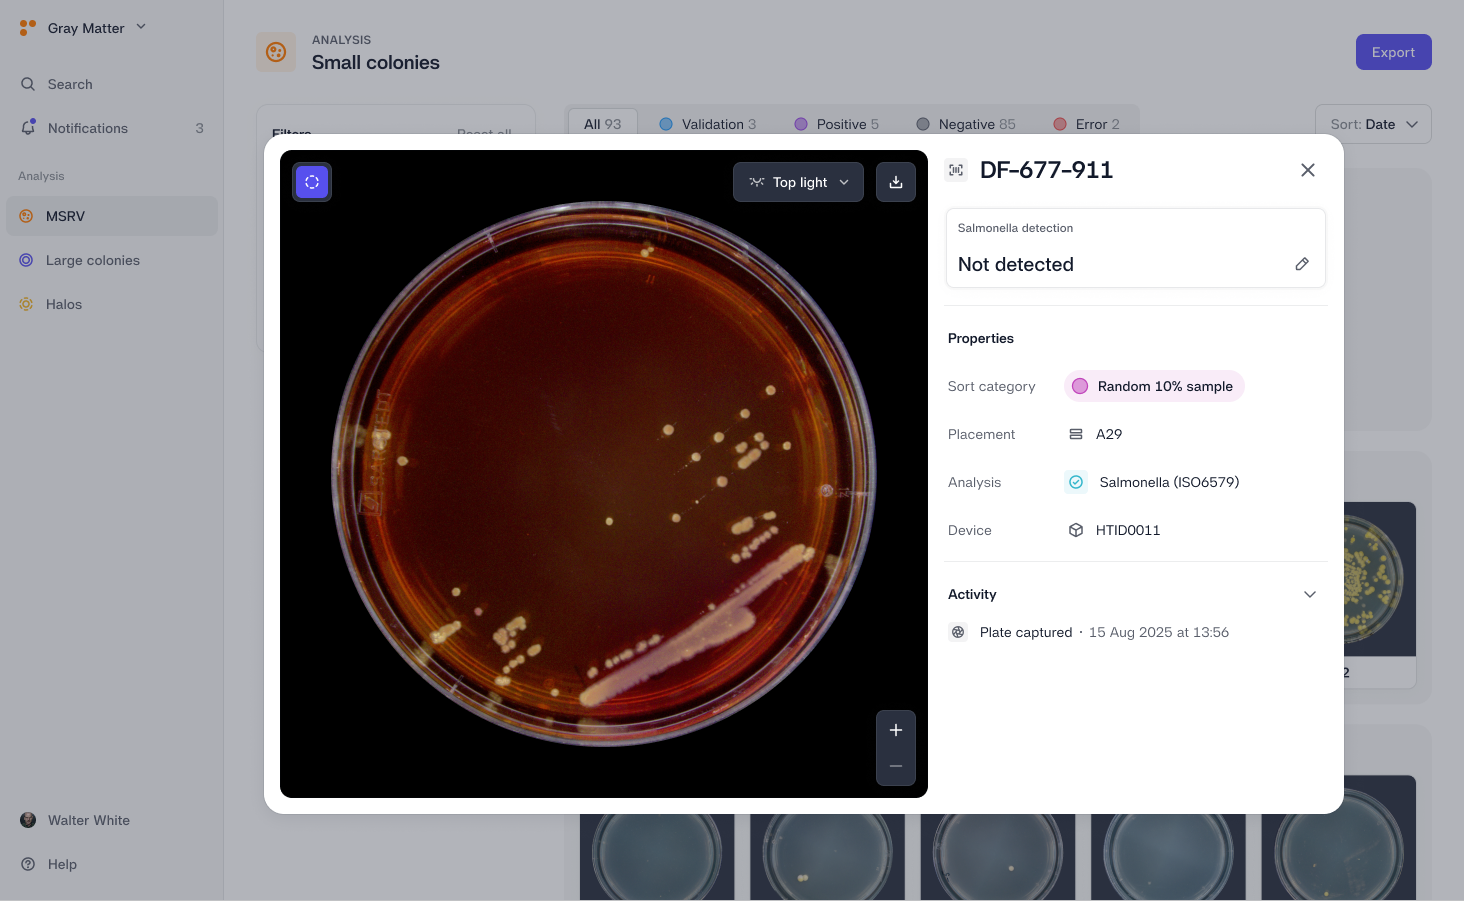Open Help from the sidebar
Screen dimensions: 1464x901
point(111,864)
